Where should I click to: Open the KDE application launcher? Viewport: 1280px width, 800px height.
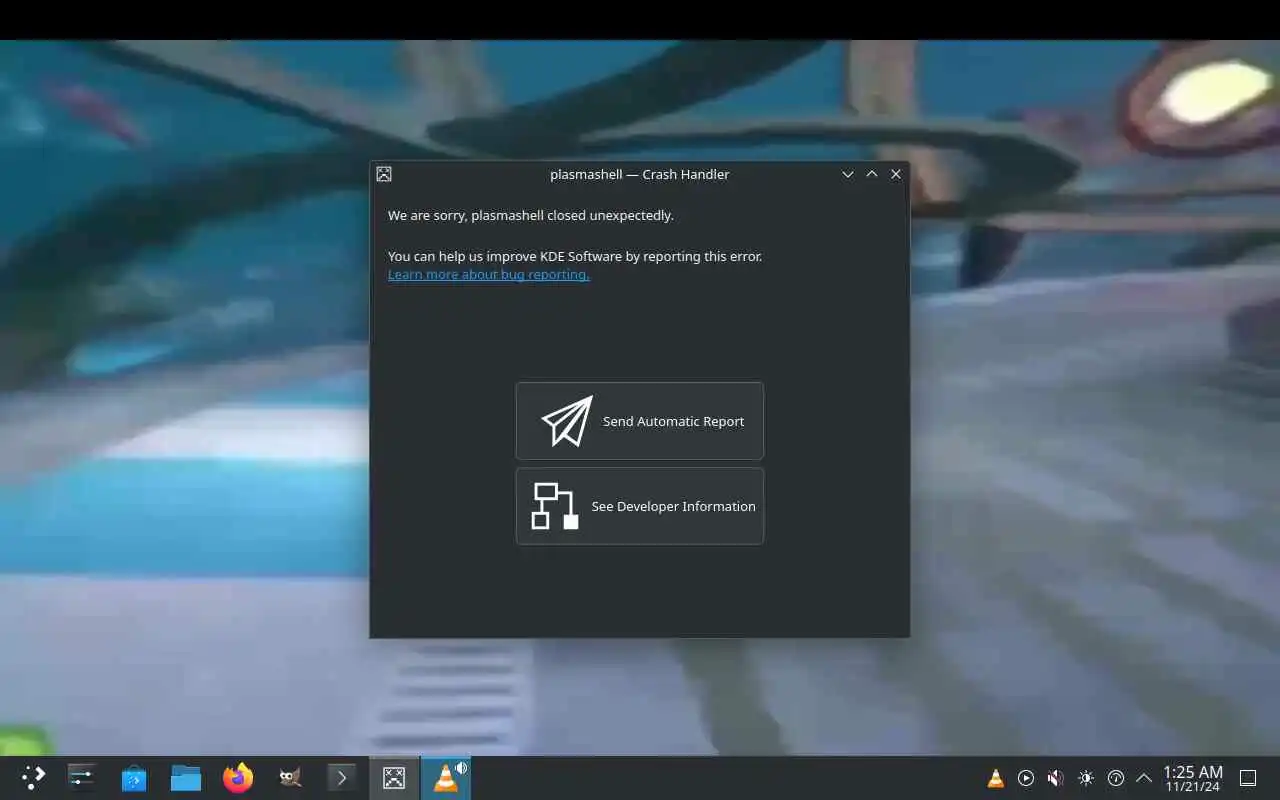point(33,778)
